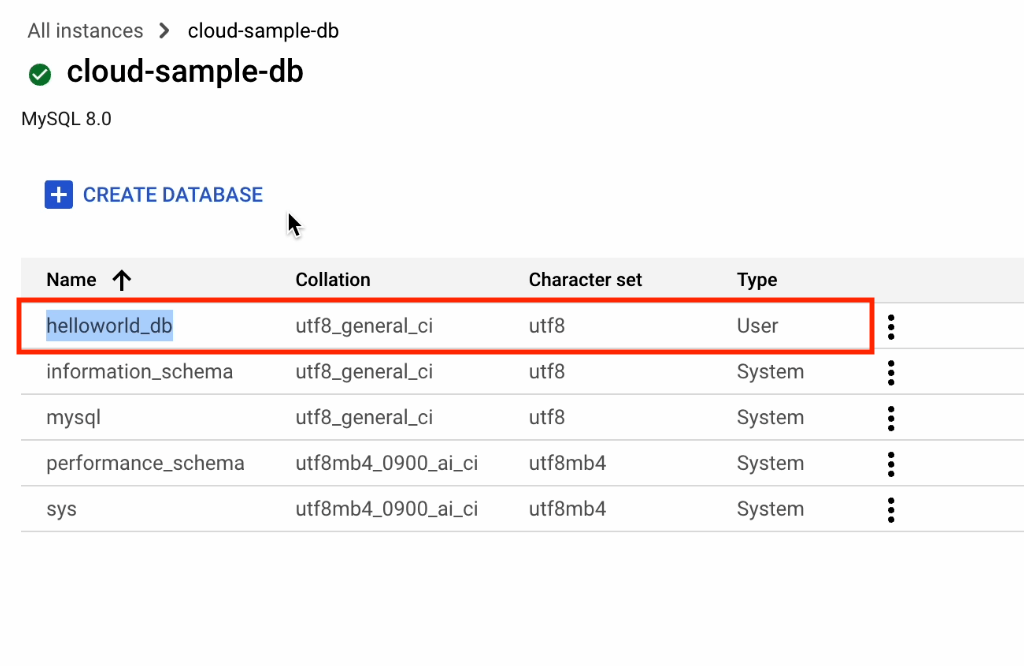Click the blue plus icon for Create Database

click(59, 195)
